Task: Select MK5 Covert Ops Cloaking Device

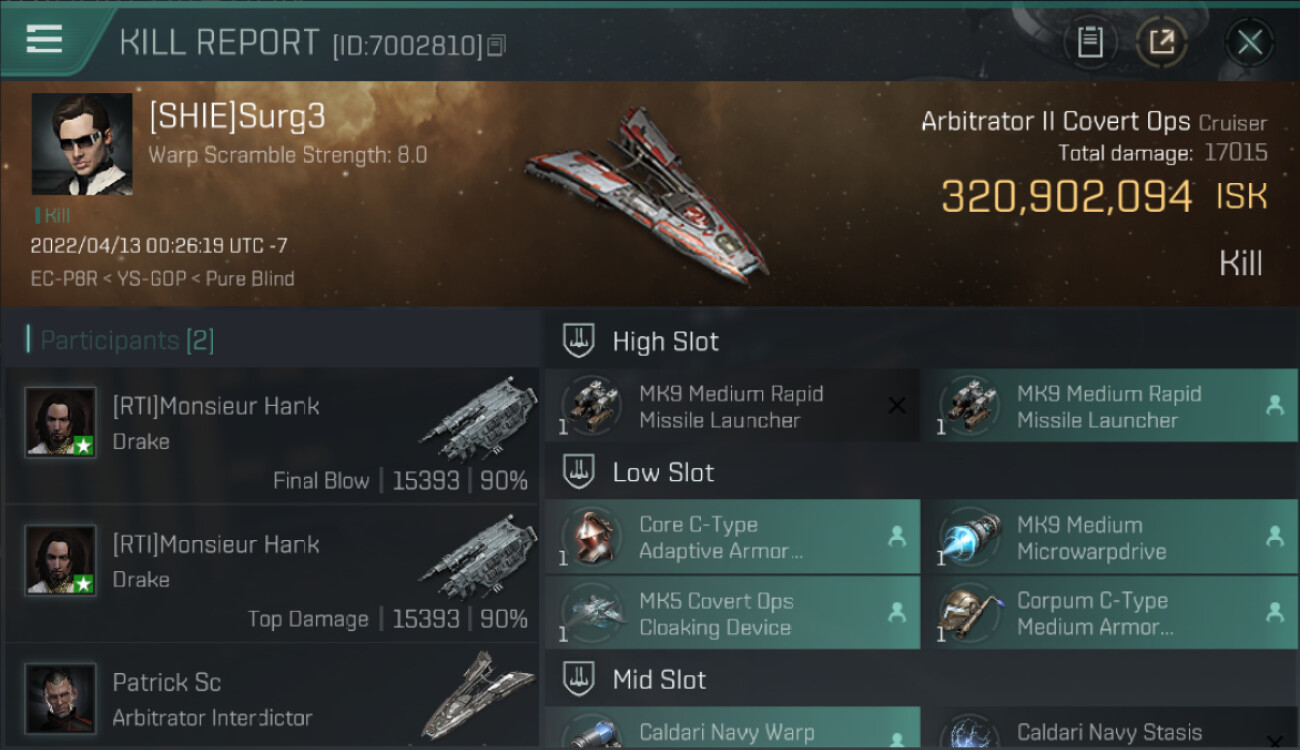Action: [x=732, y=613]
